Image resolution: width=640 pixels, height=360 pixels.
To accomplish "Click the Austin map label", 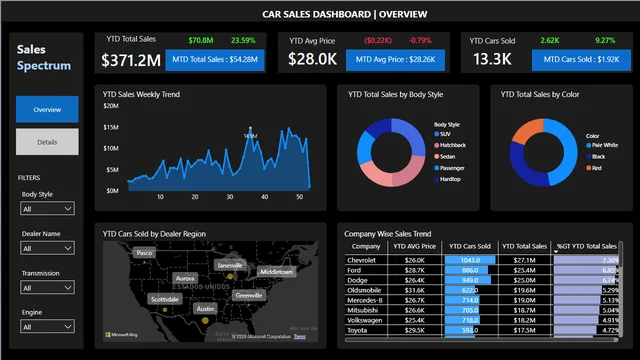I will tap(205, 309).
